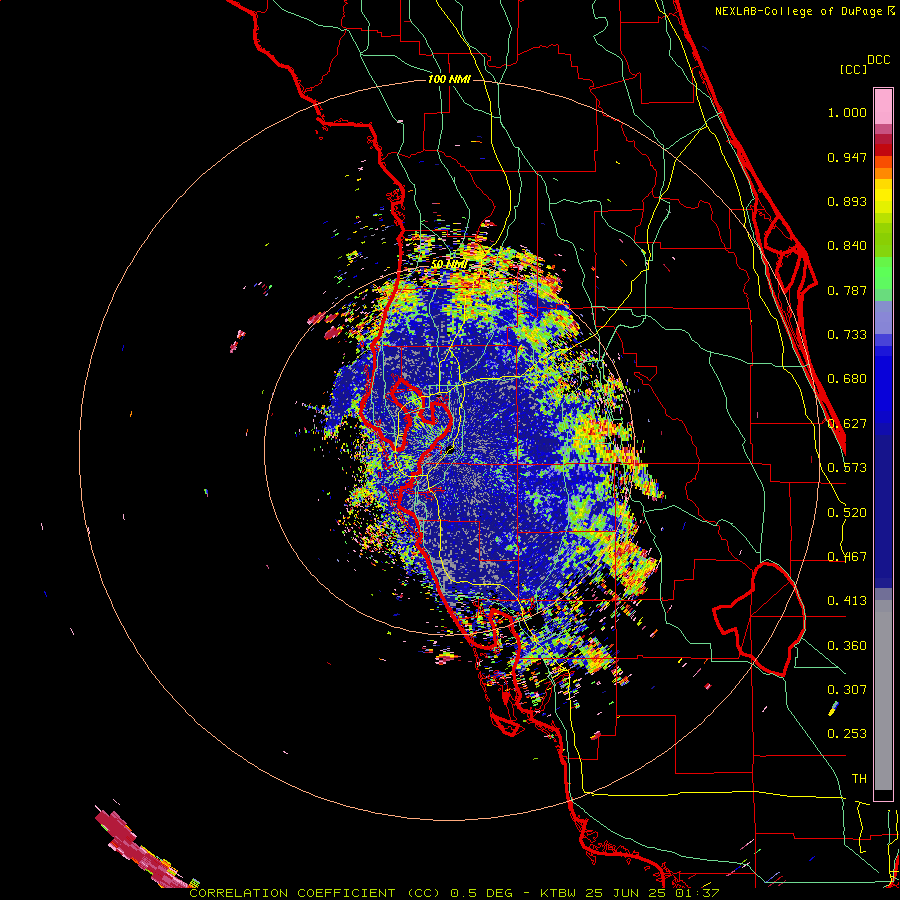The height and width of the screenshot is (900, 900).
Task: Click the NEXLAB-College of DuPage title text
Action: click(x=798, y=11)
